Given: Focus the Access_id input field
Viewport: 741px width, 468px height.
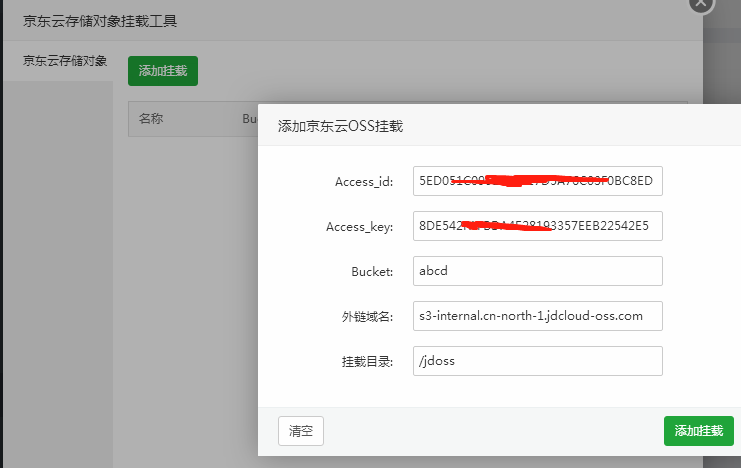Looking at the screenshot, I should tap(538, 181).
